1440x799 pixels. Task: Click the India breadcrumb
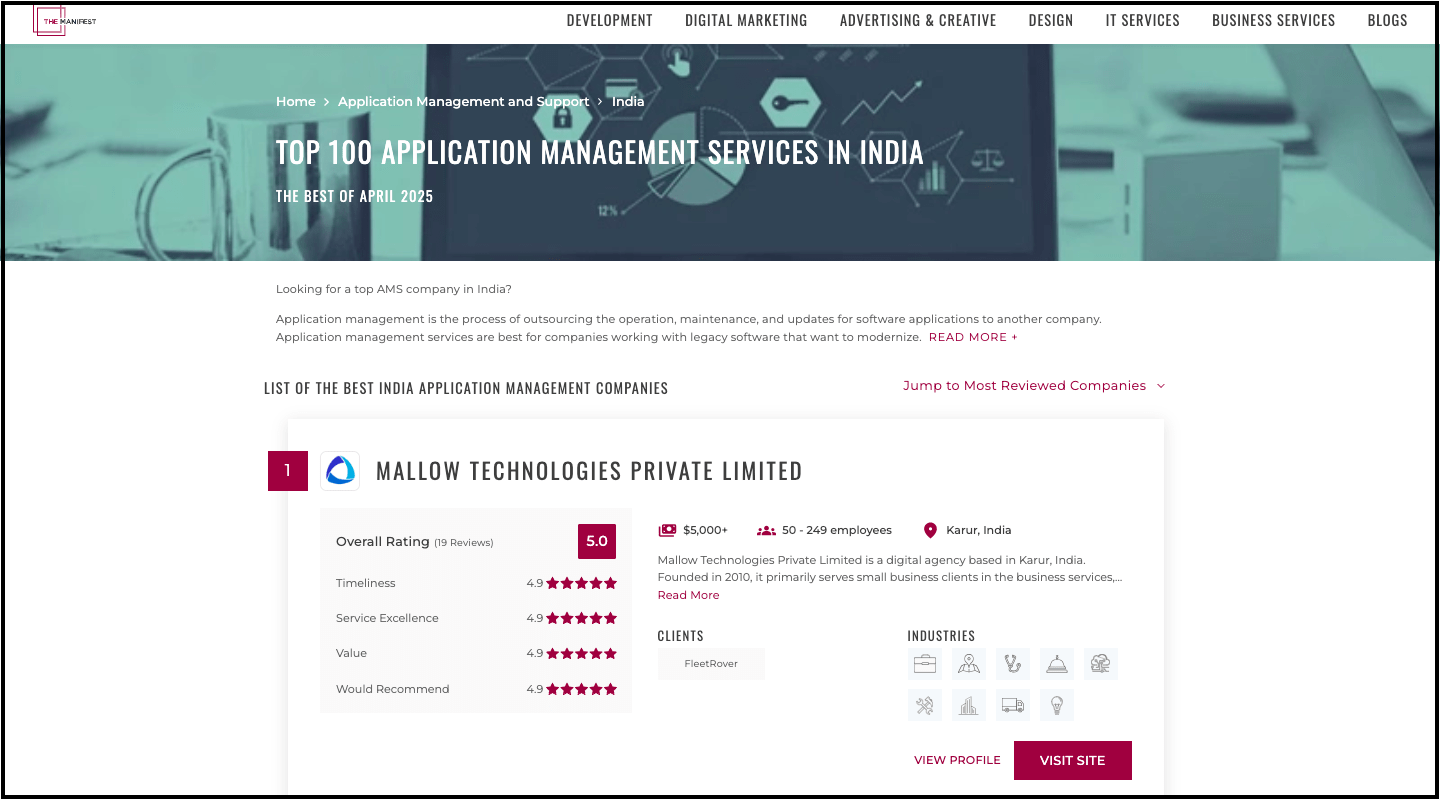(628, 102)
